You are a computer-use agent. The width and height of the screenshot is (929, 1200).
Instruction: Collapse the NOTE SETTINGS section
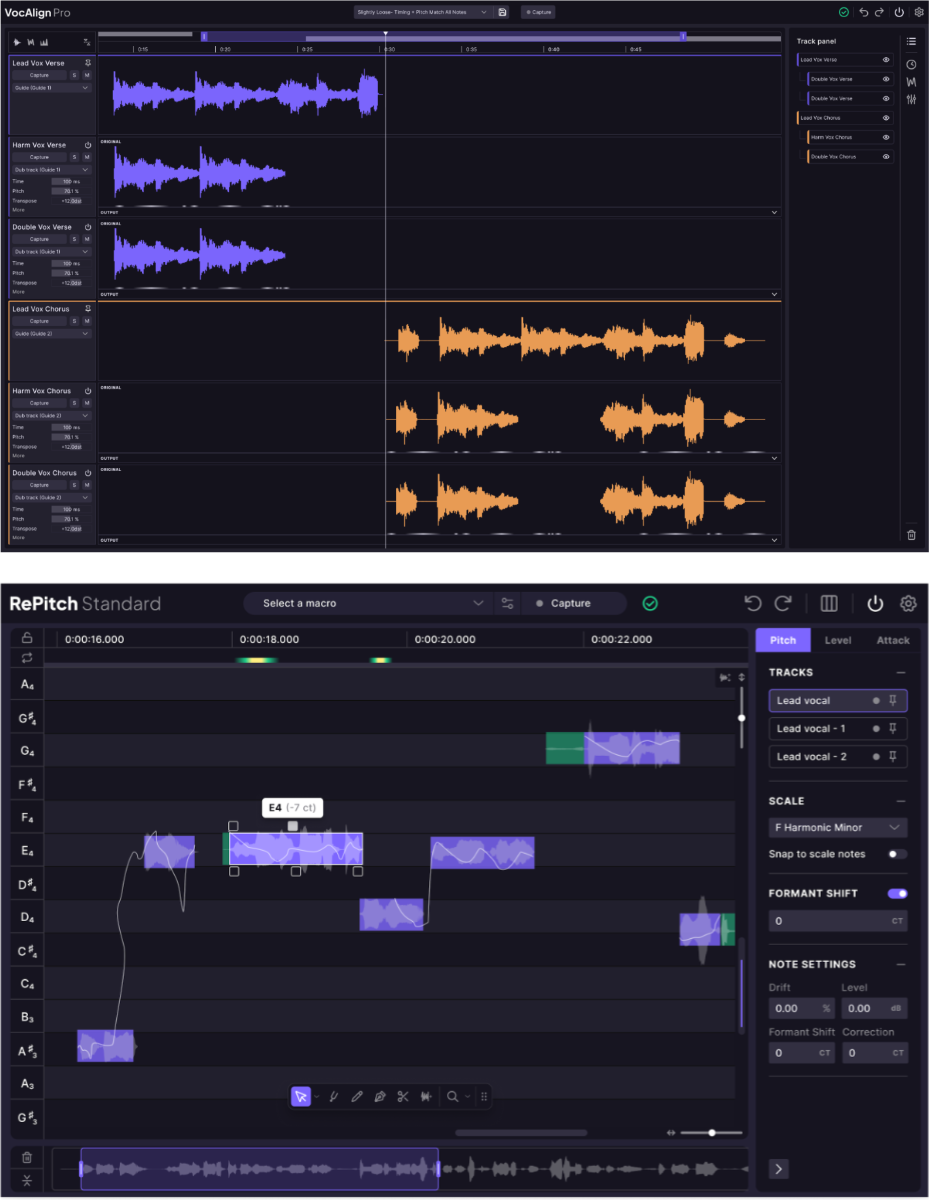(901, 964)
